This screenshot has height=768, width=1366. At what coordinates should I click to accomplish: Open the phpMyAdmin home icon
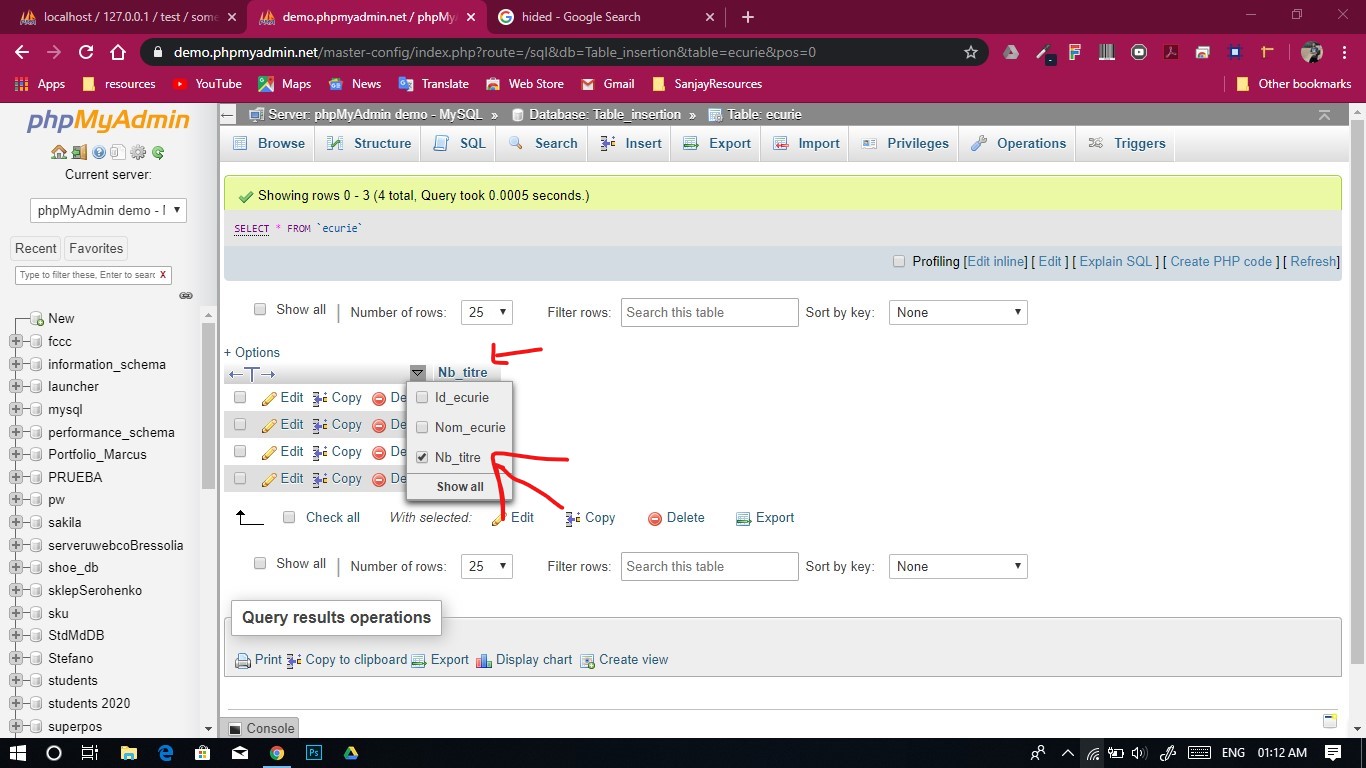click(x=58, y=152)
